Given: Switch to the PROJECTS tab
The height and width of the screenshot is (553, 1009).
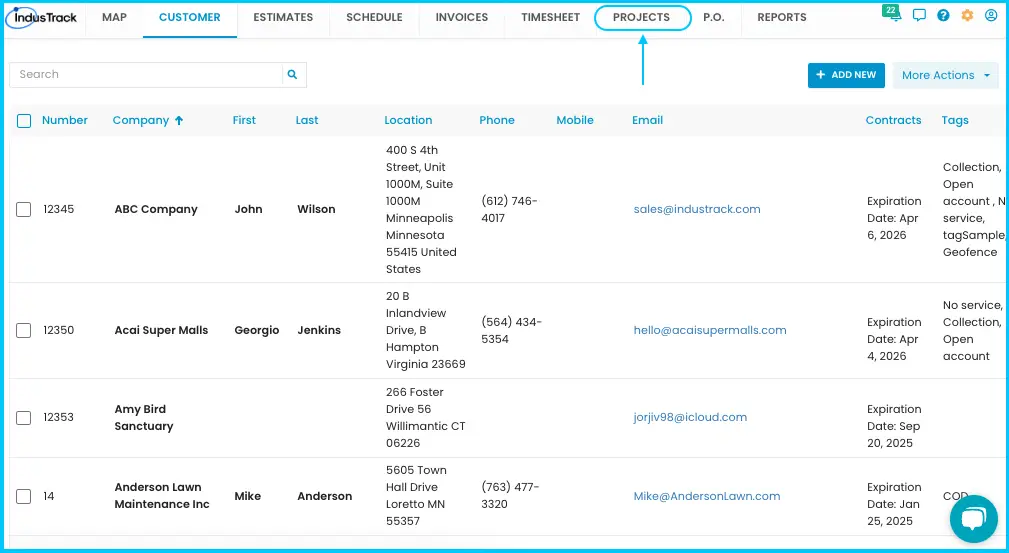Looking at the screenshot, I should point(642,17).
